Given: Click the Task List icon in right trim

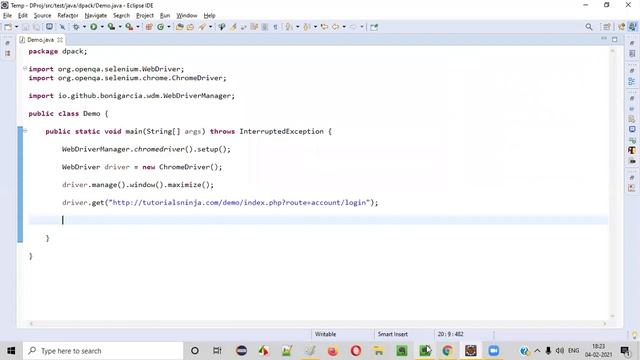Looking at the screenshot, I should [632, 53].
